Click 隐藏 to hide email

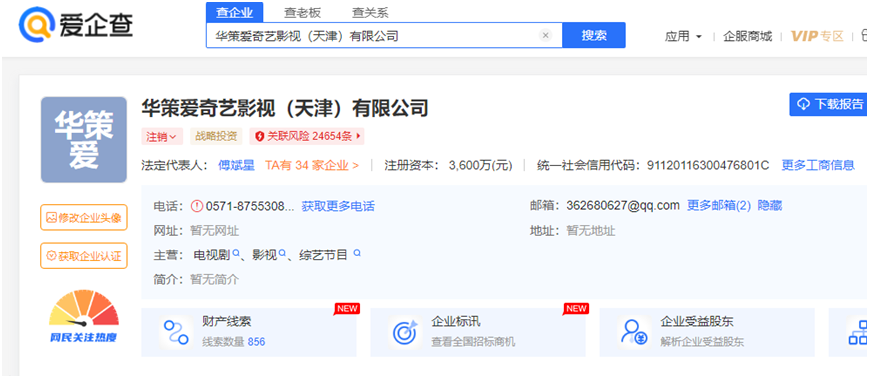click(770, 206)
